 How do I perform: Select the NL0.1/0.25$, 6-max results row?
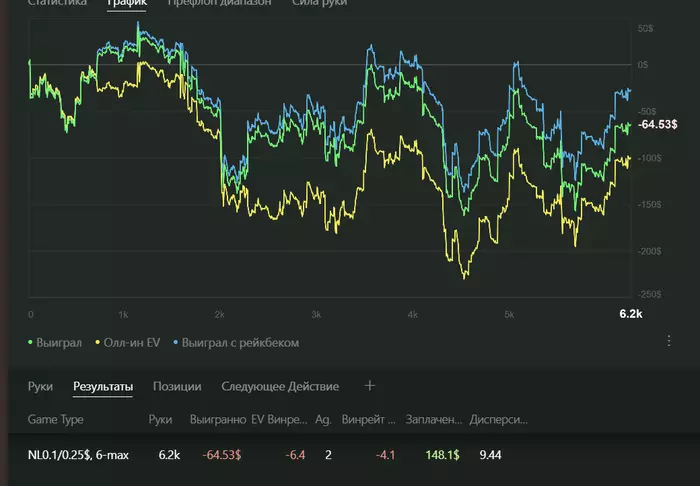coord(80,455)
